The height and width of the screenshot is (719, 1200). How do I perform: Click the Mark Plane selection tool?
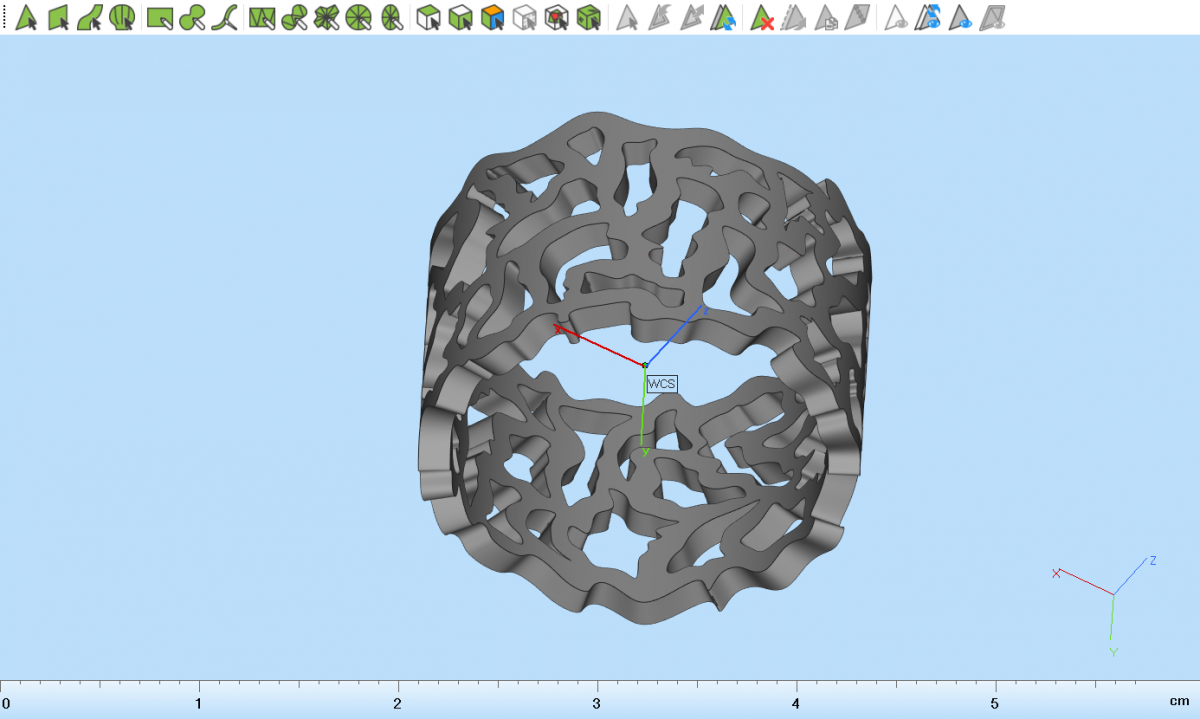[x=58, y=17]
